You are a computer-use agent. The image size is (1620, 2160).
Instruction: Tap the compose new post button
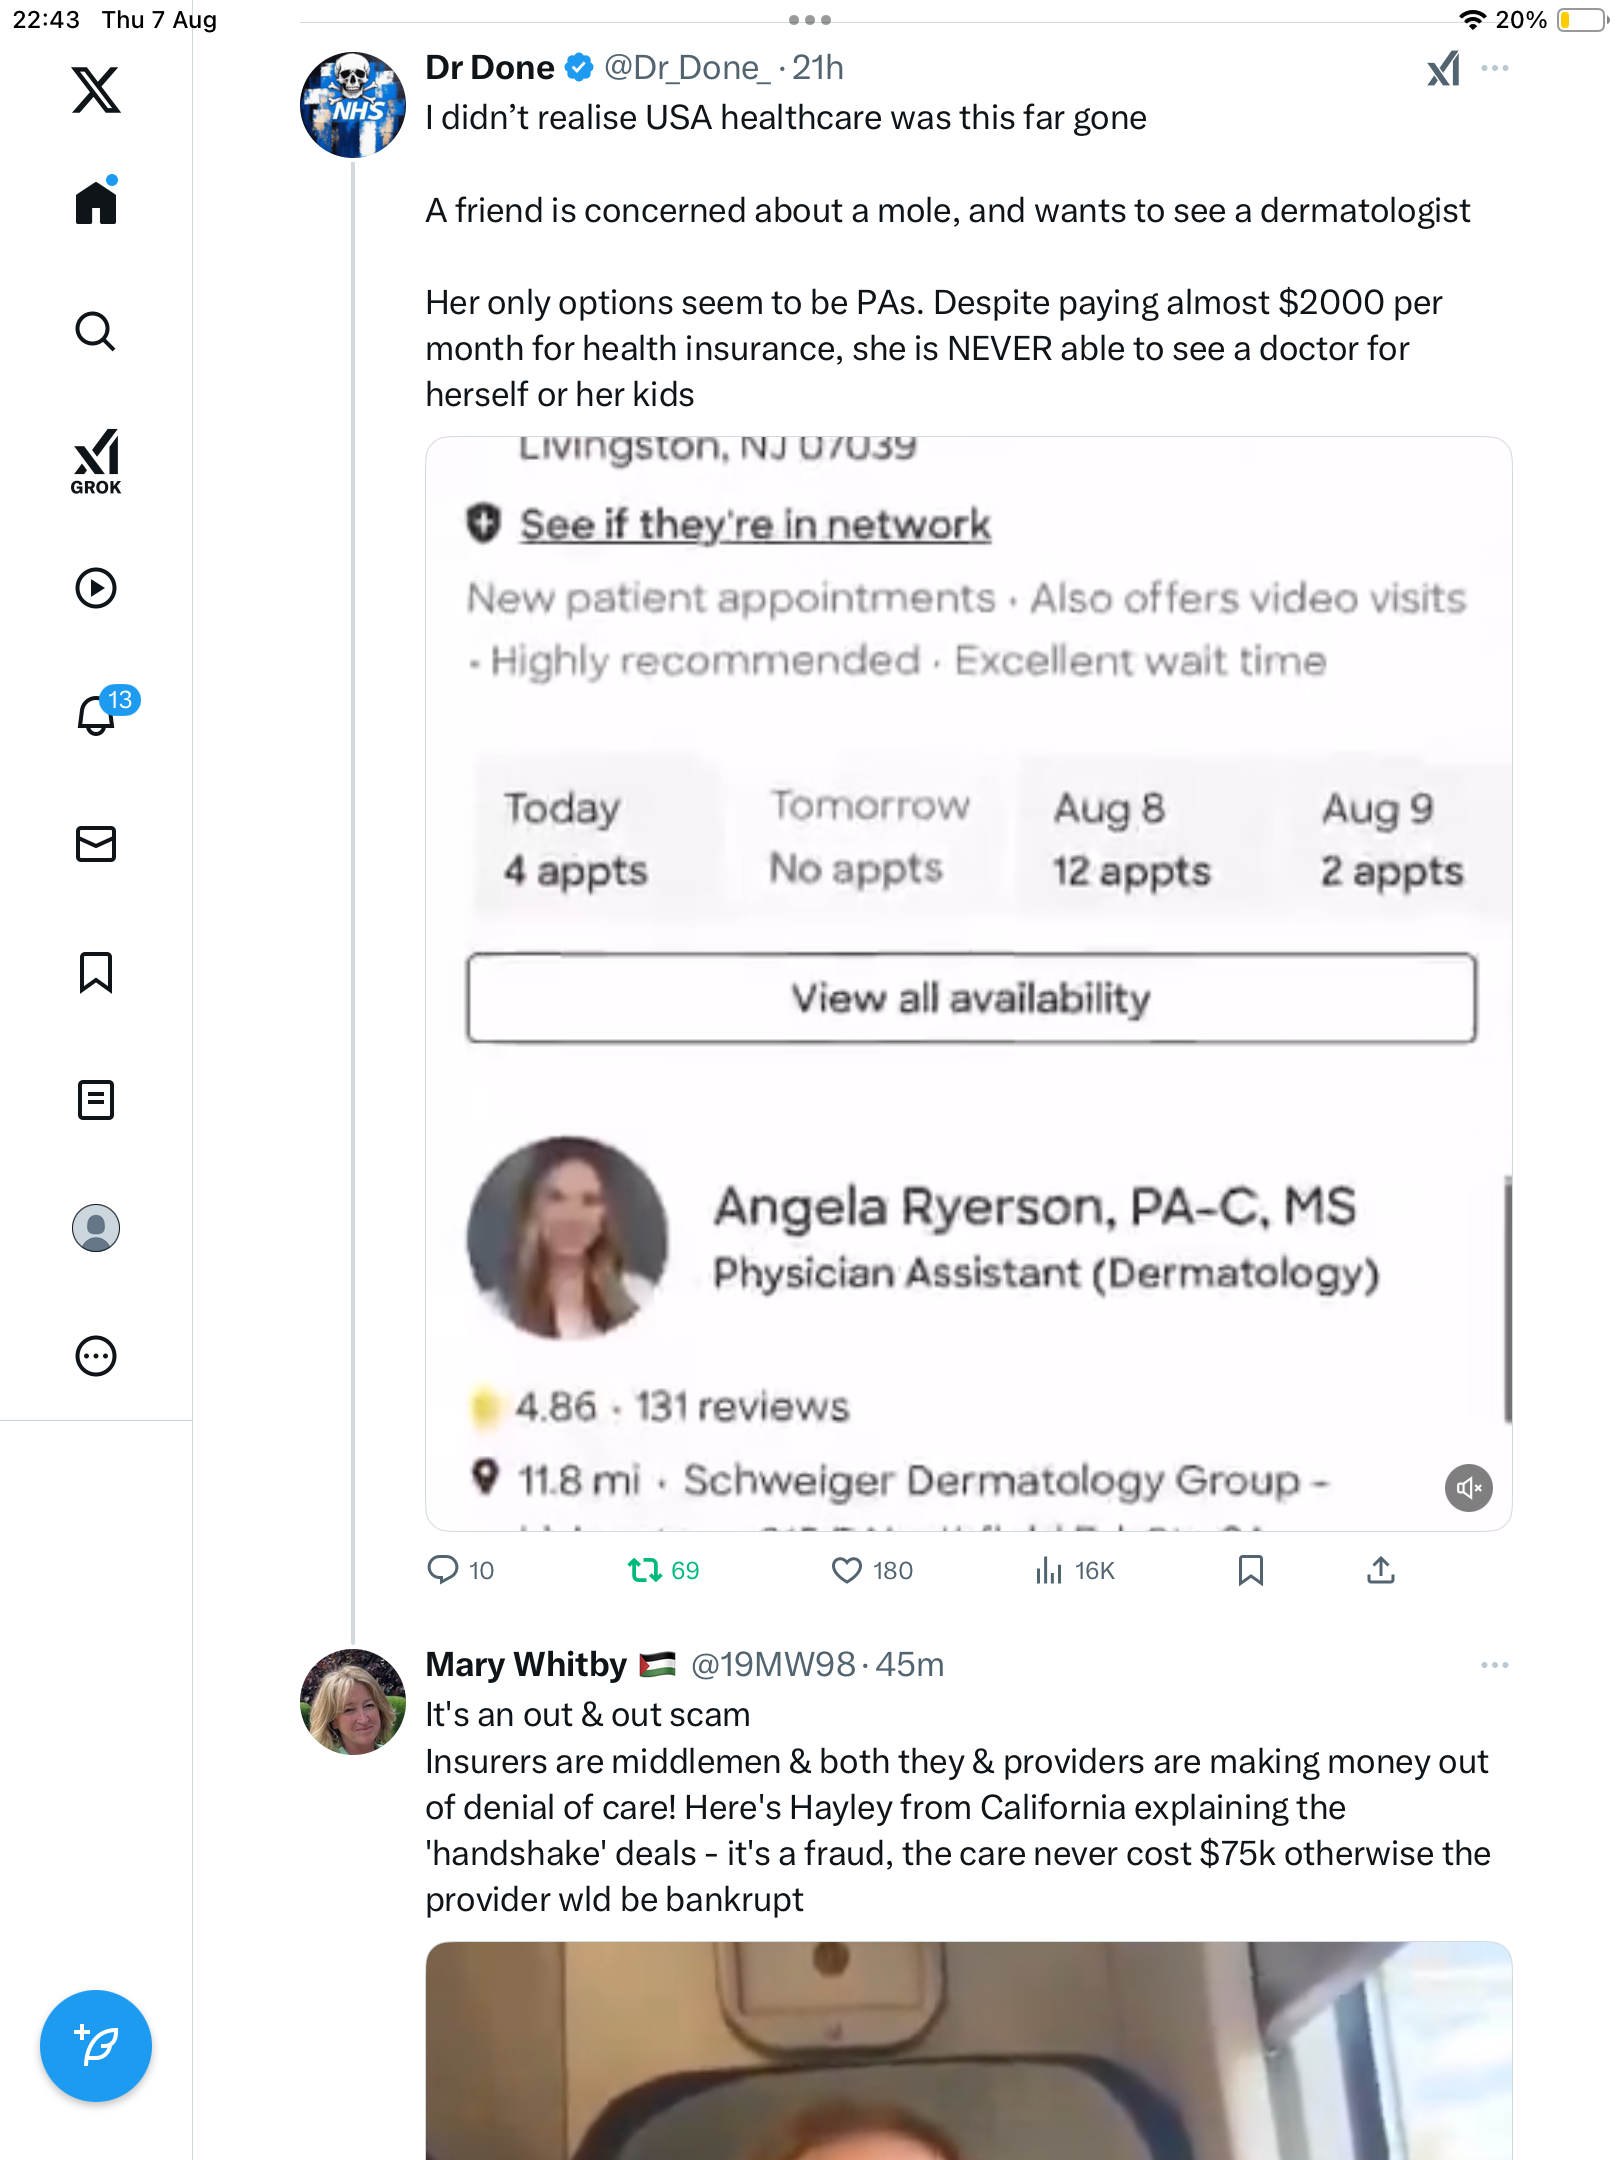tap(96, 2046)
